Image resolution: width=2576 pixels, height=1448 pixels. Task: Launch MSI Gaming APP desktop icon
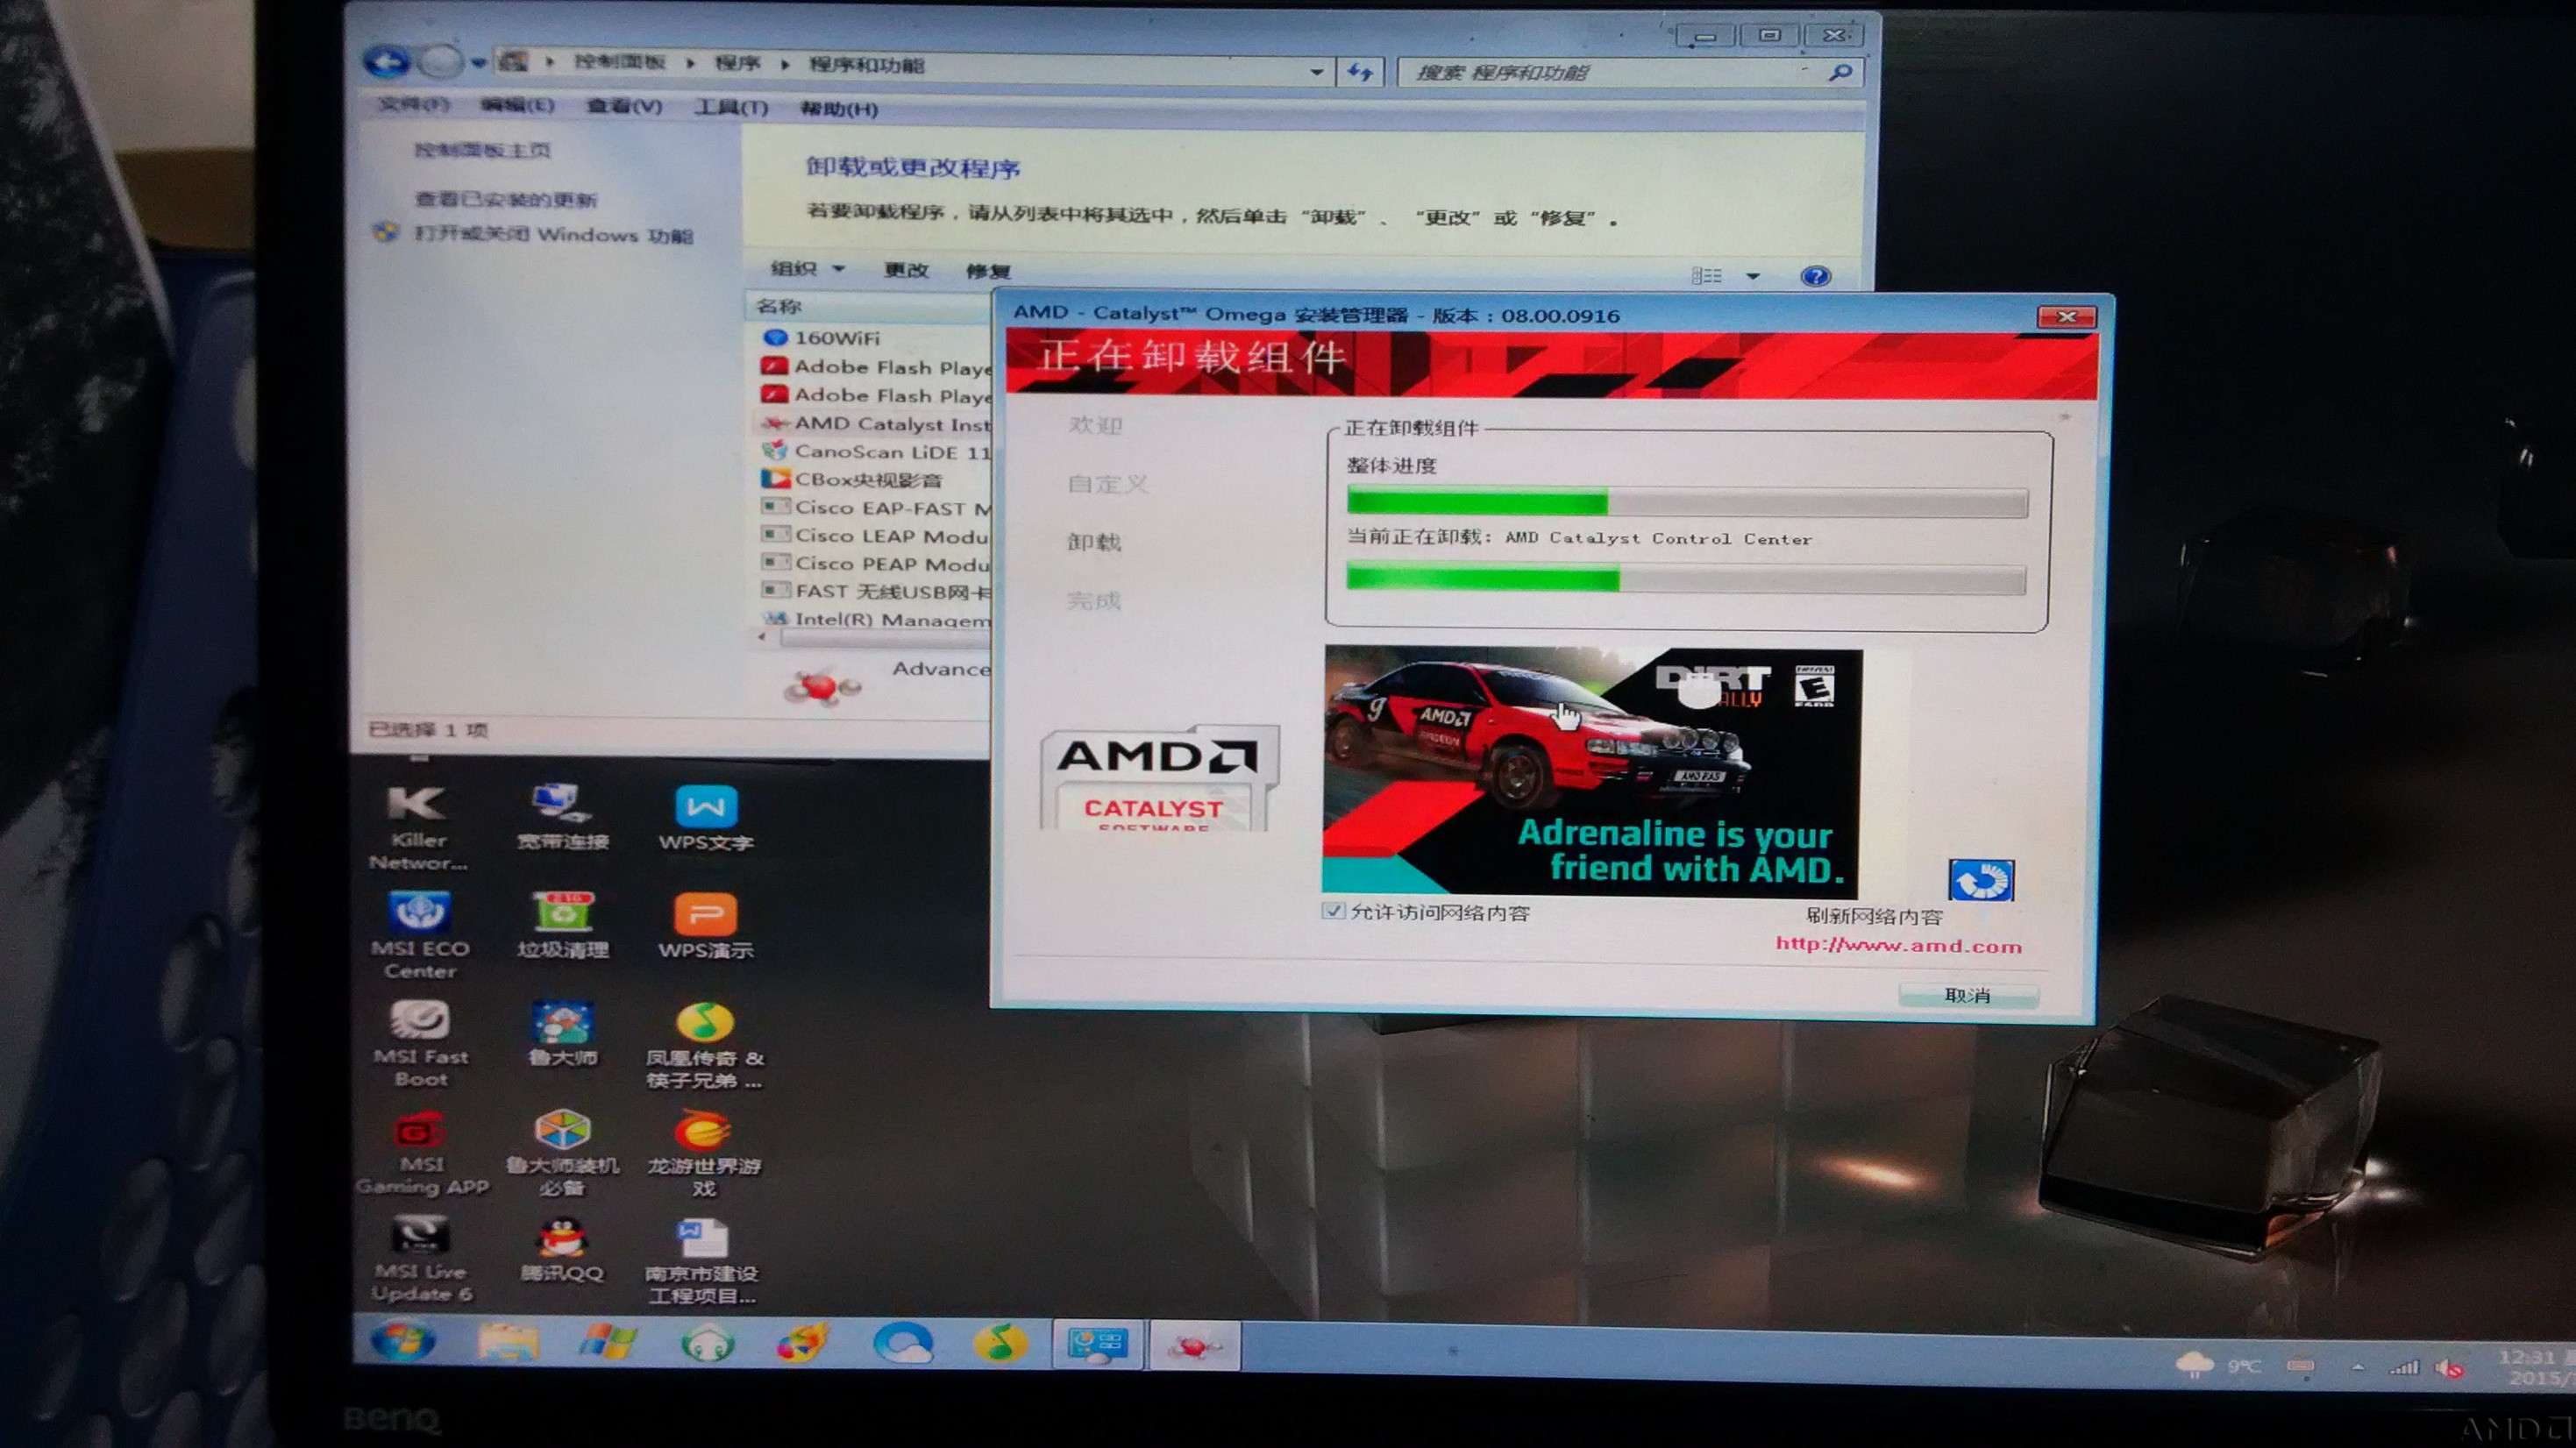421,1152
